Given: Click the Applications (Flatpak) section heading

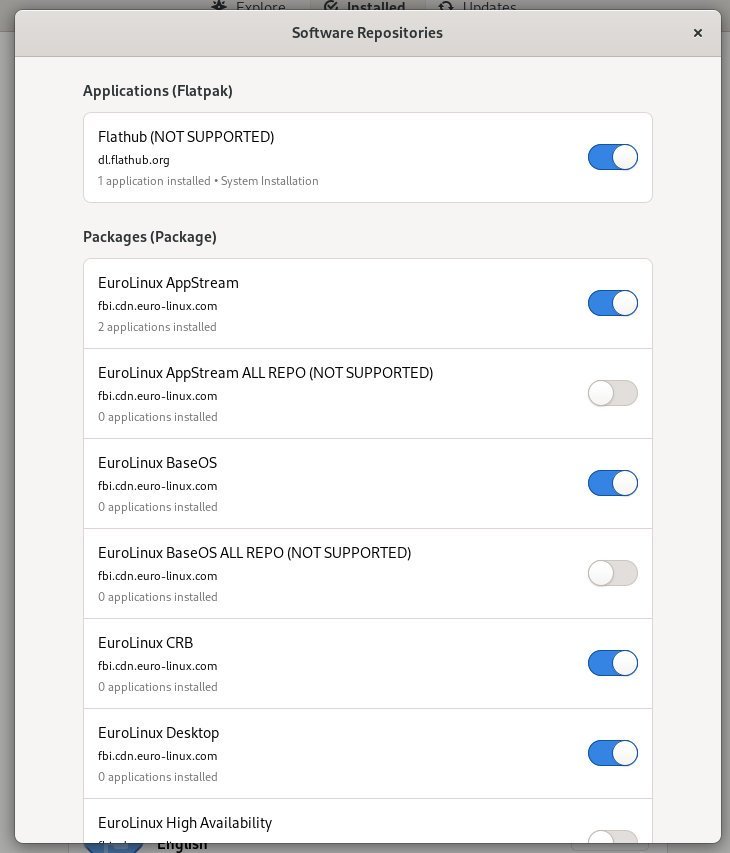Looking at the screenshot, I should click(x=158, y=91).
